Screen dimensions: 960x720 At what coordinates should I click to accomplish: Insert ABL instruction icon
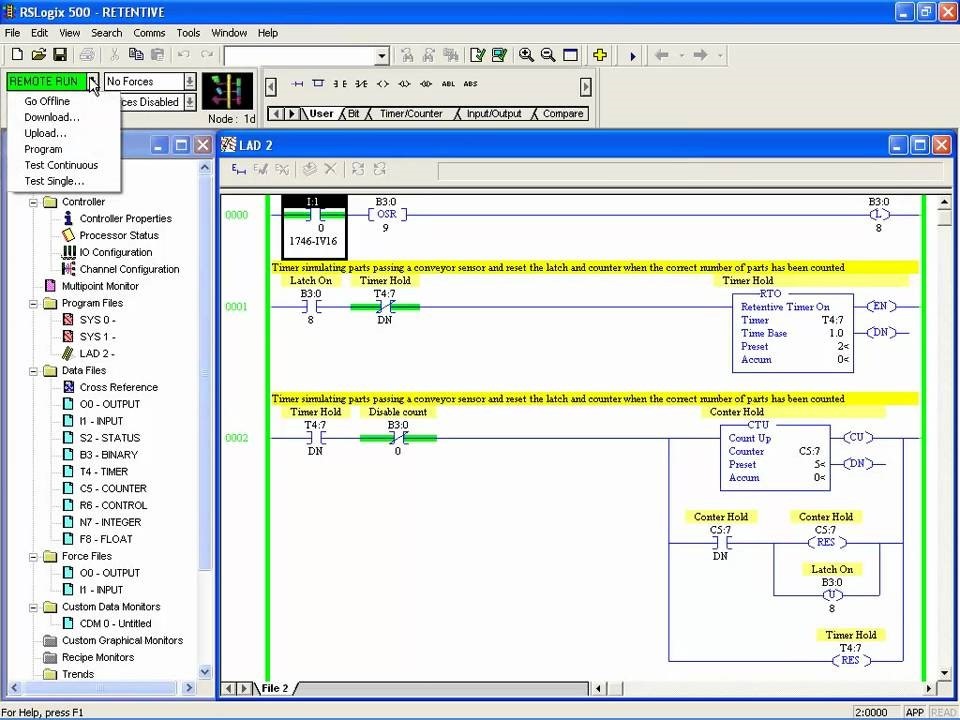click(448, 84)
